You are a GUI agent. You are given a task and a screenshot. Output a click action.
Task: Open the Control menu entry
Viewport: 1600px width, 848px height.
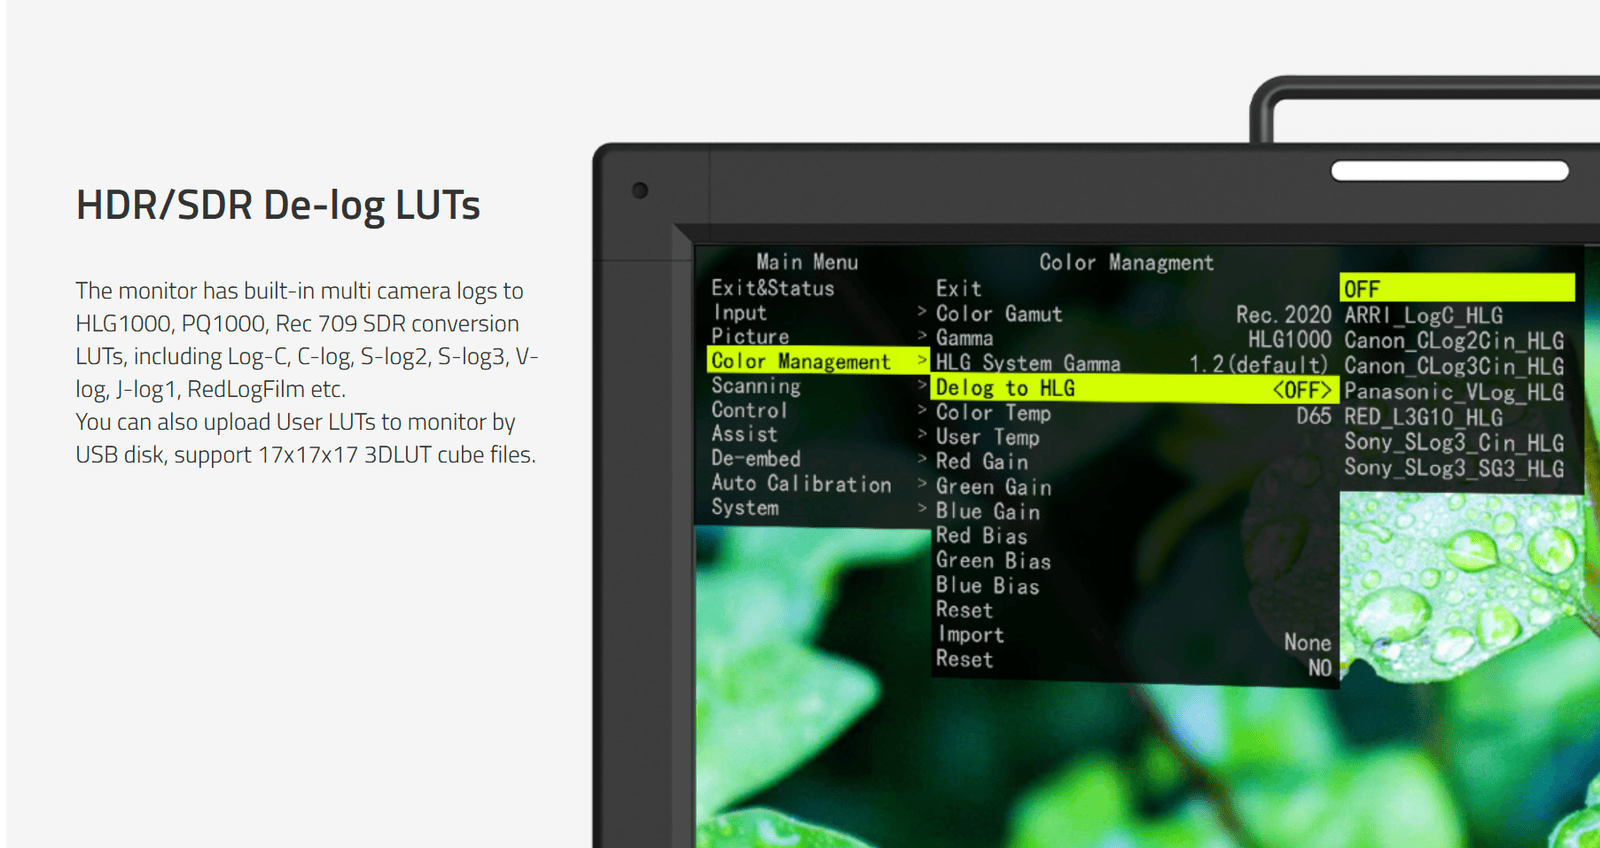point(749,410)
